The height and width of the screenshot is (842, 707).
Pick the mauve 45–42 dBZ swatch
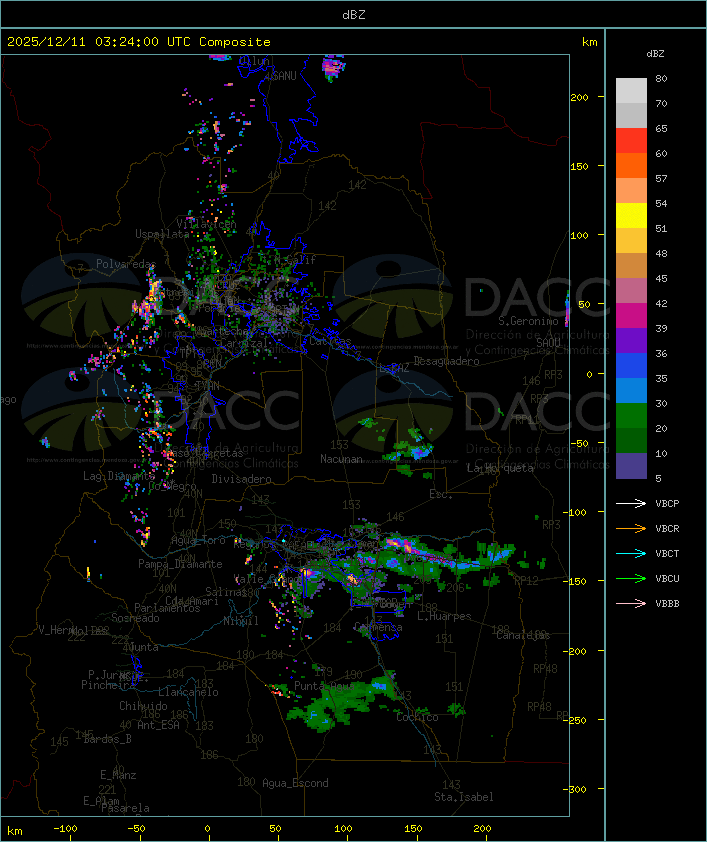(x=631, y=291)
